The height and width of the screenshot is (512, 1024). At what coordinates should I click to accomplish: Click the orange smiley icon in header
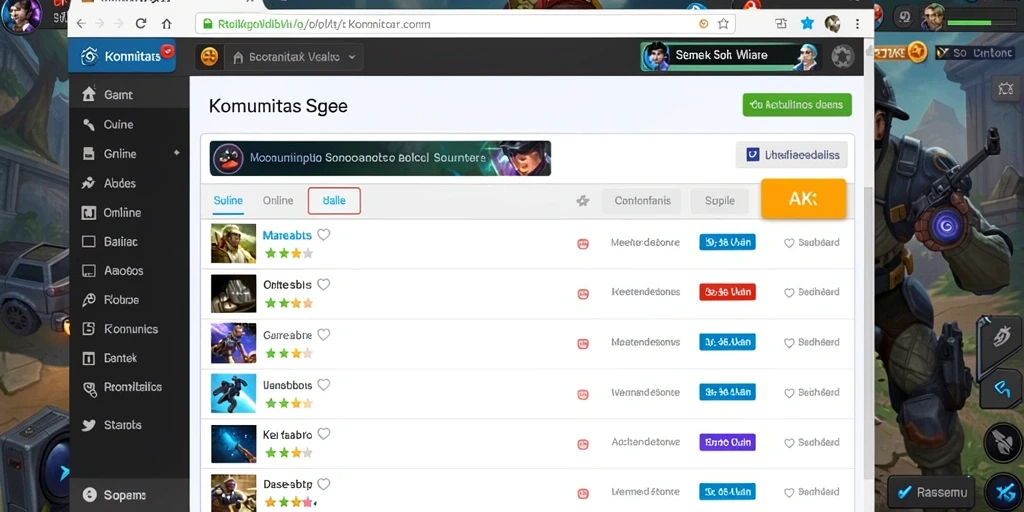(x=209, y=57)
